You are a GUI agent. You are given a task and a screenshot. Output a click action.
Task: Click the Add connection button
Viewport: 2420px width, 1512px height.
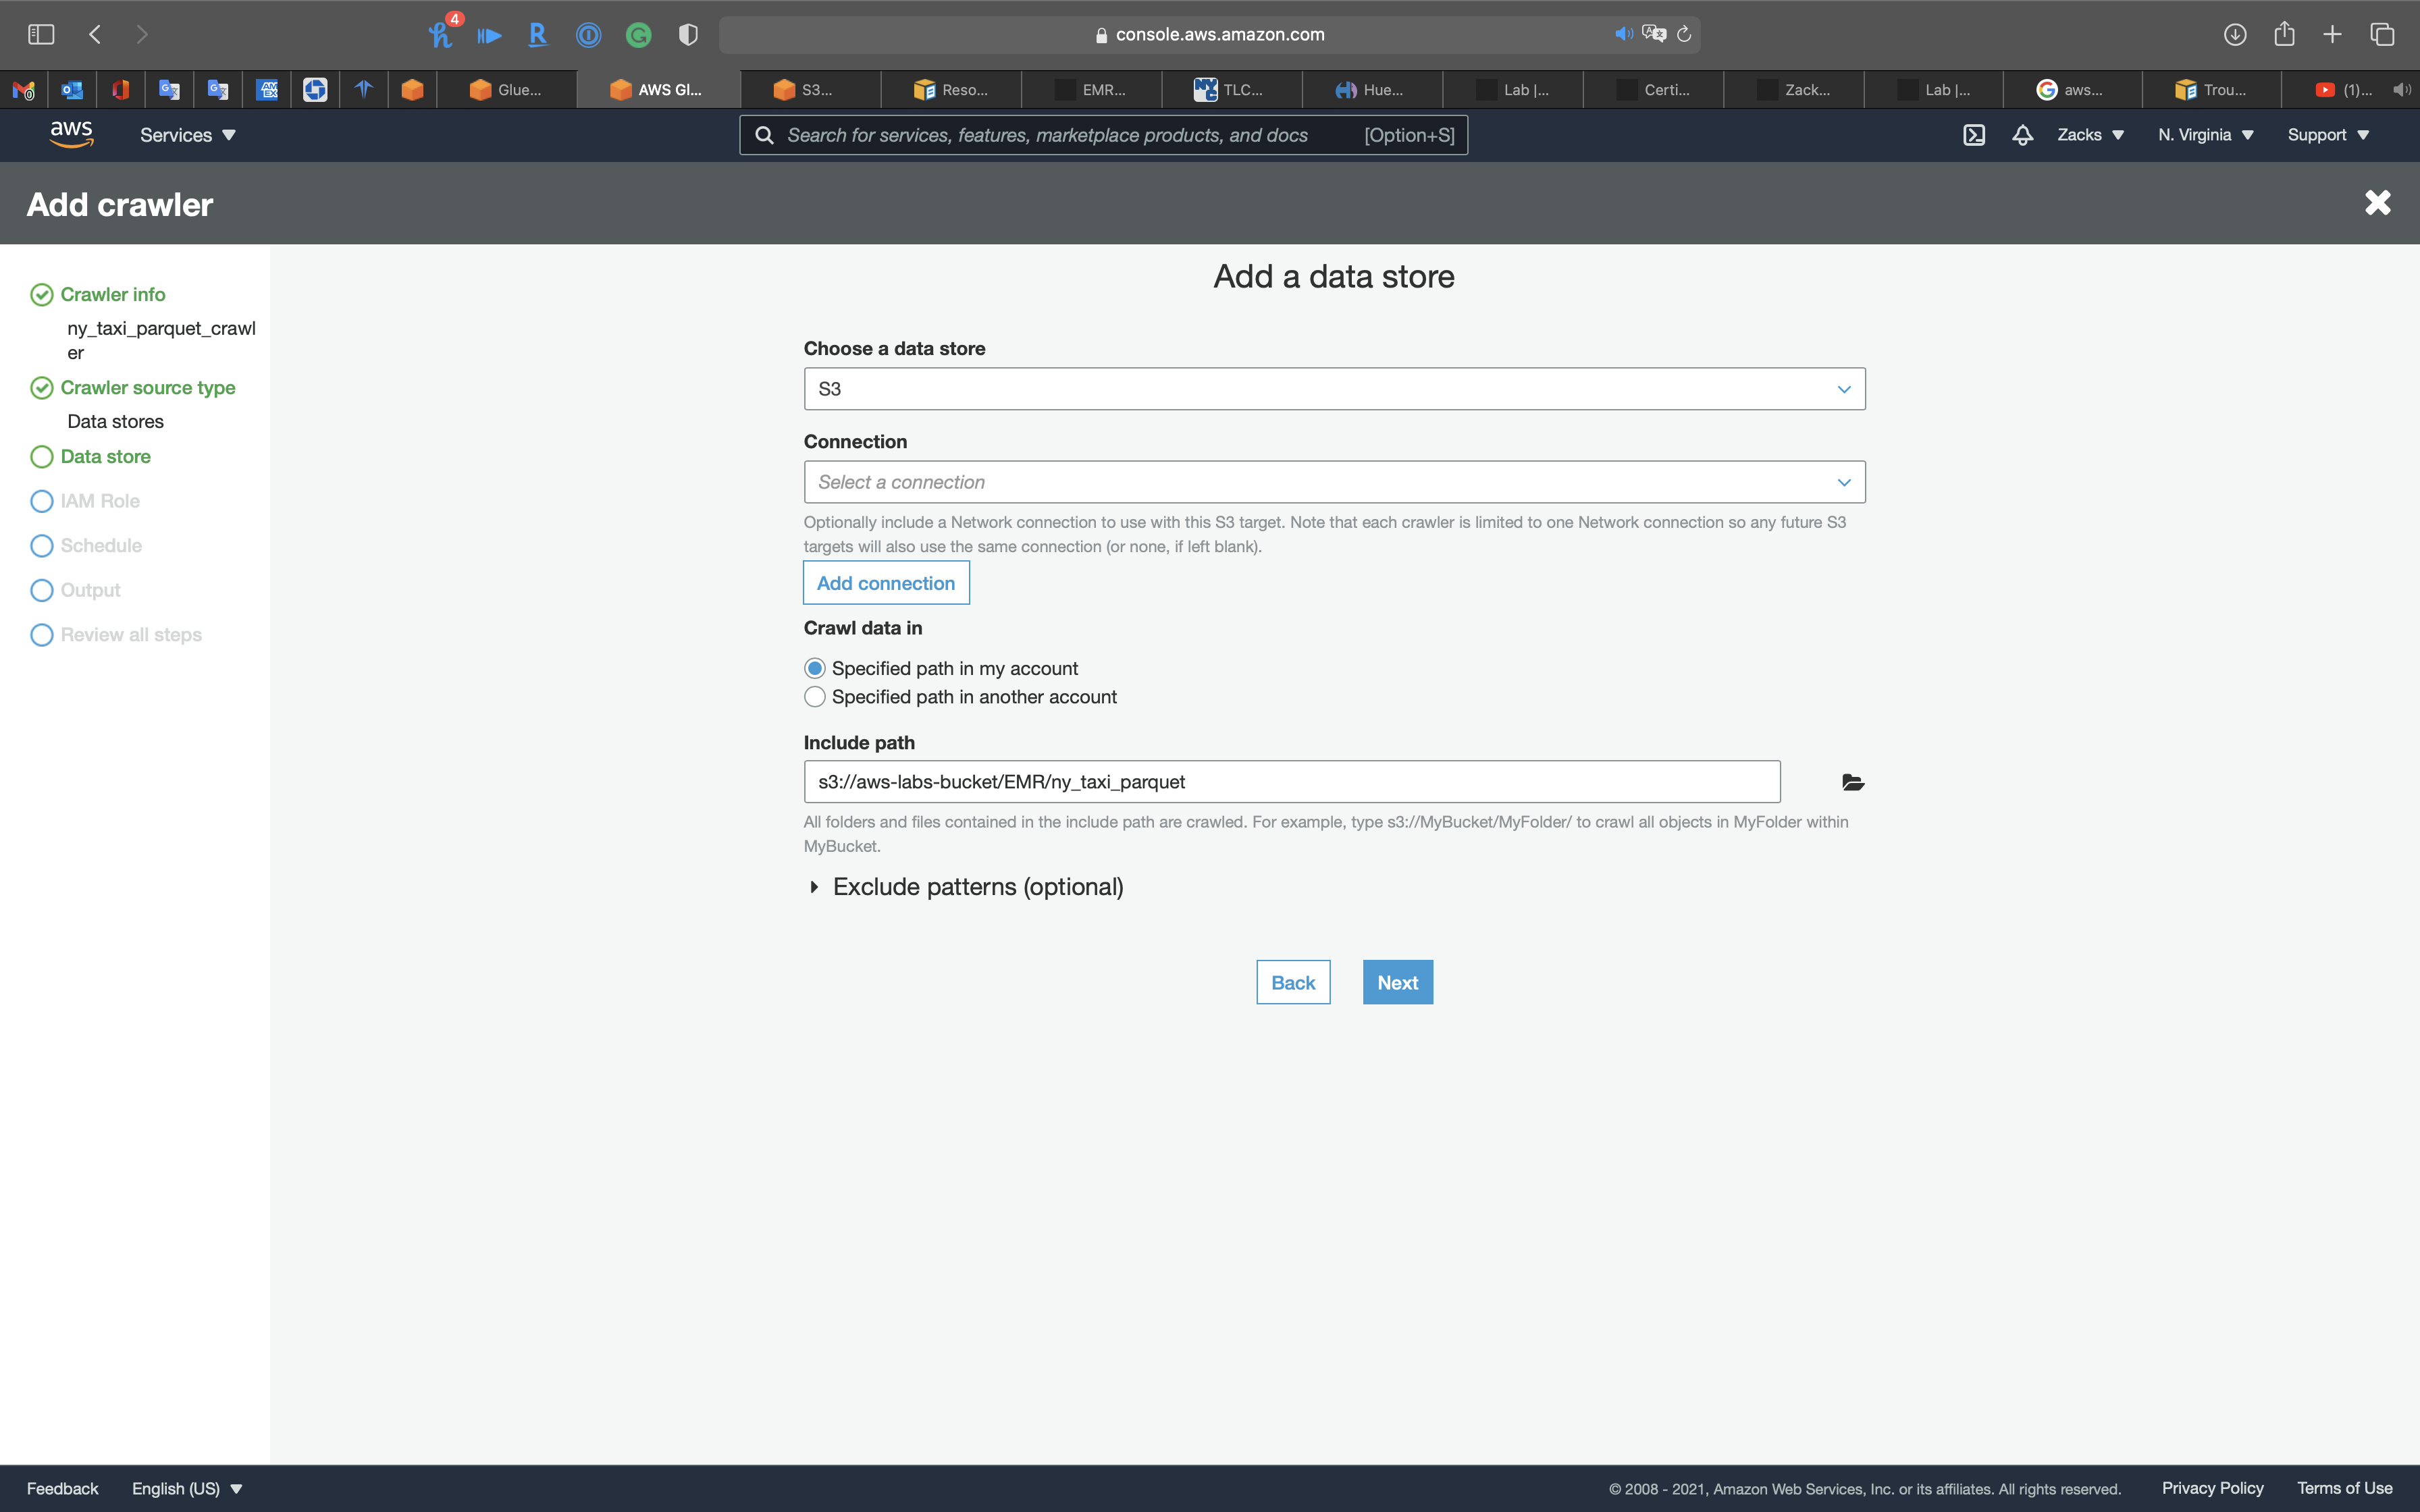886,583
